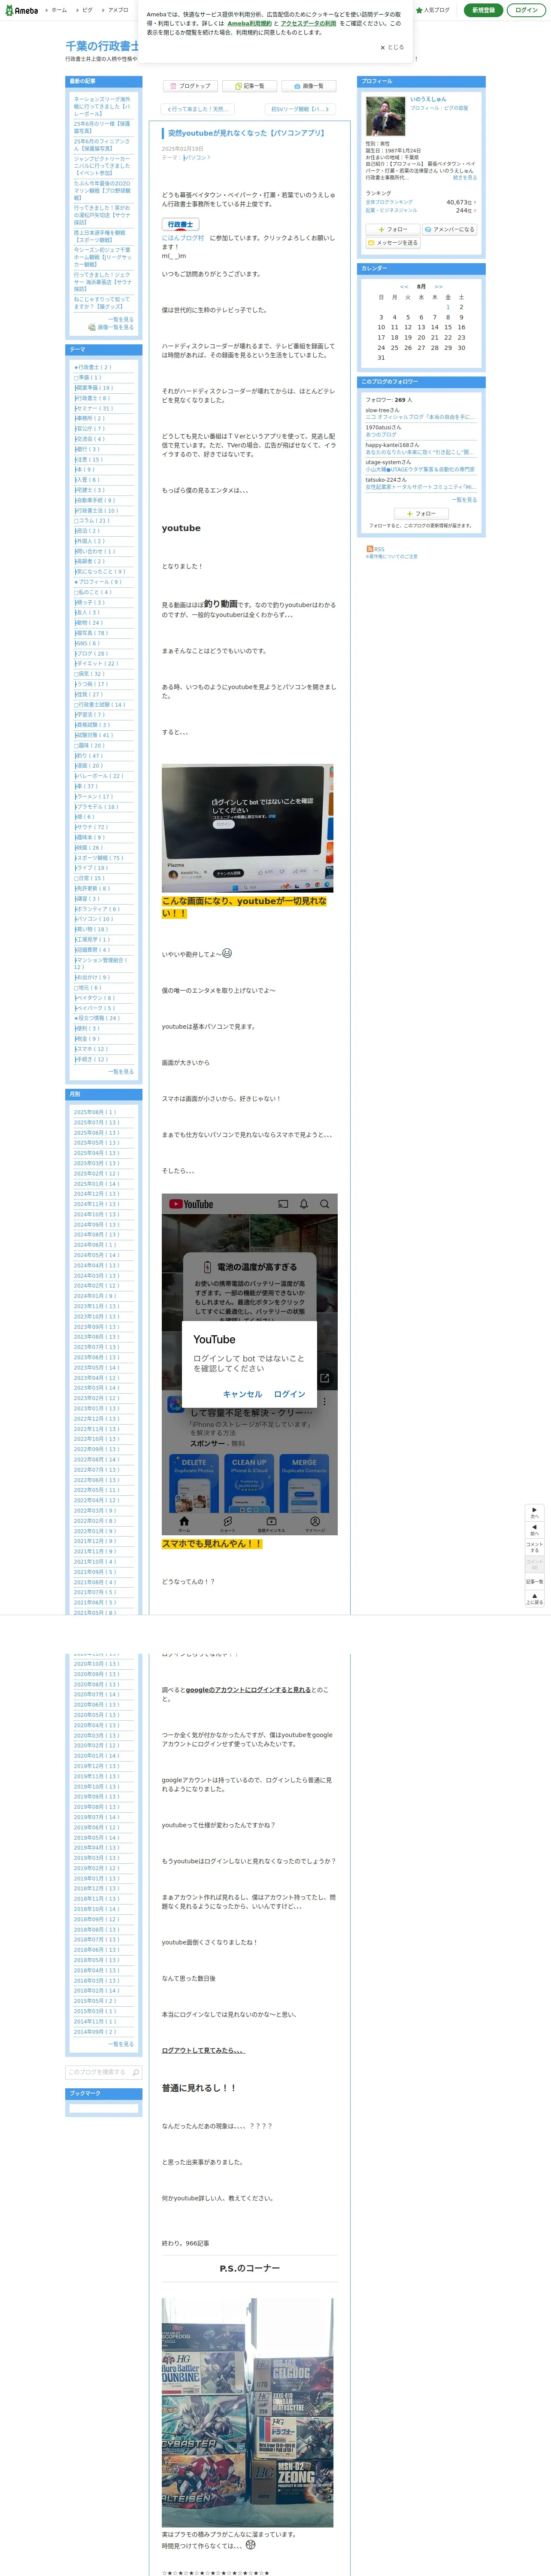The height and width of the screenshot is (2576, 551).
Task: Click the blog search magnifier icon
Action: (136, 2072)
